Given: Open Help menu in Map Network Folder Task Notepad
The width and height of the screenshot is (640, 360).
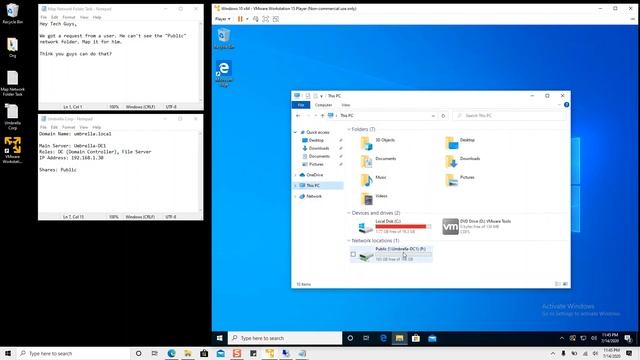Looking at the screenshot, I should click(x=97, y=17).
